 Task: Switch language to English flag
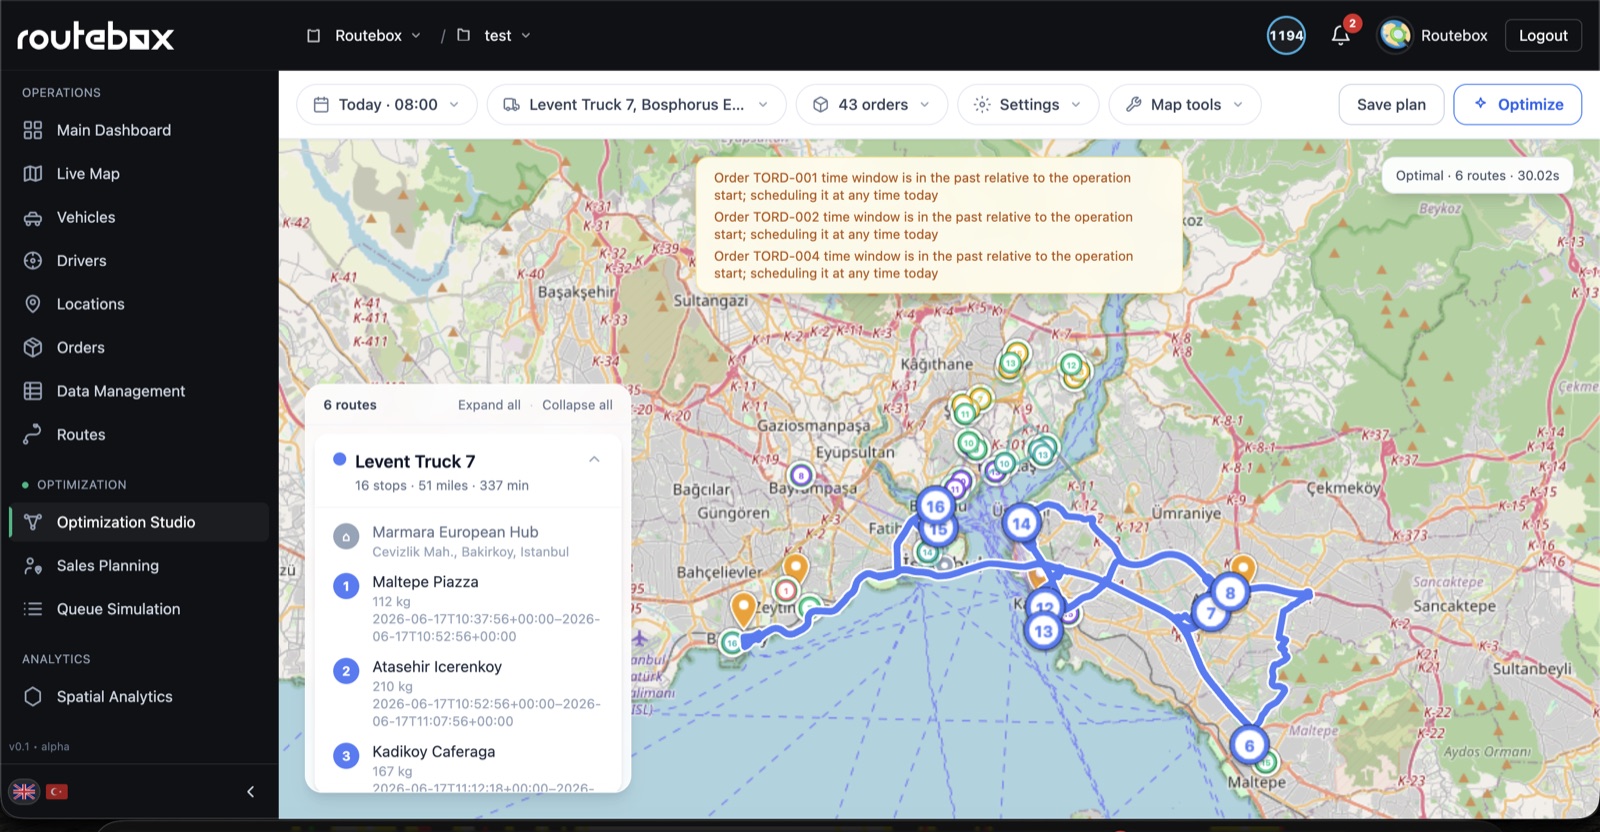[24, 792]
